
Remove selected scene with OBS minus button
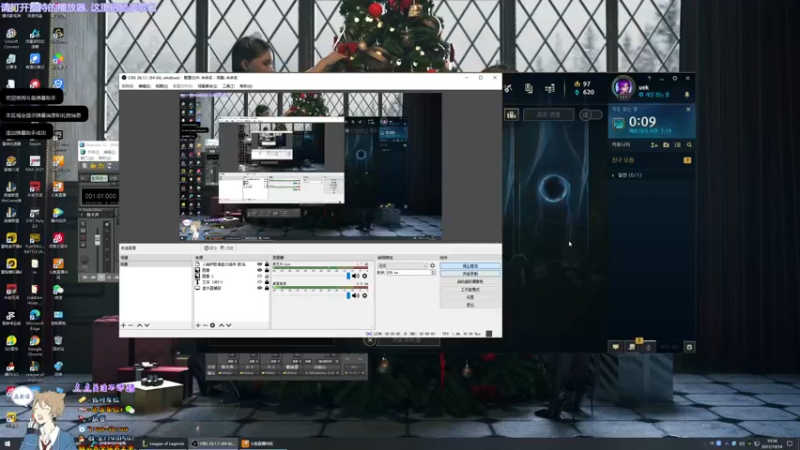click(131, 325)
